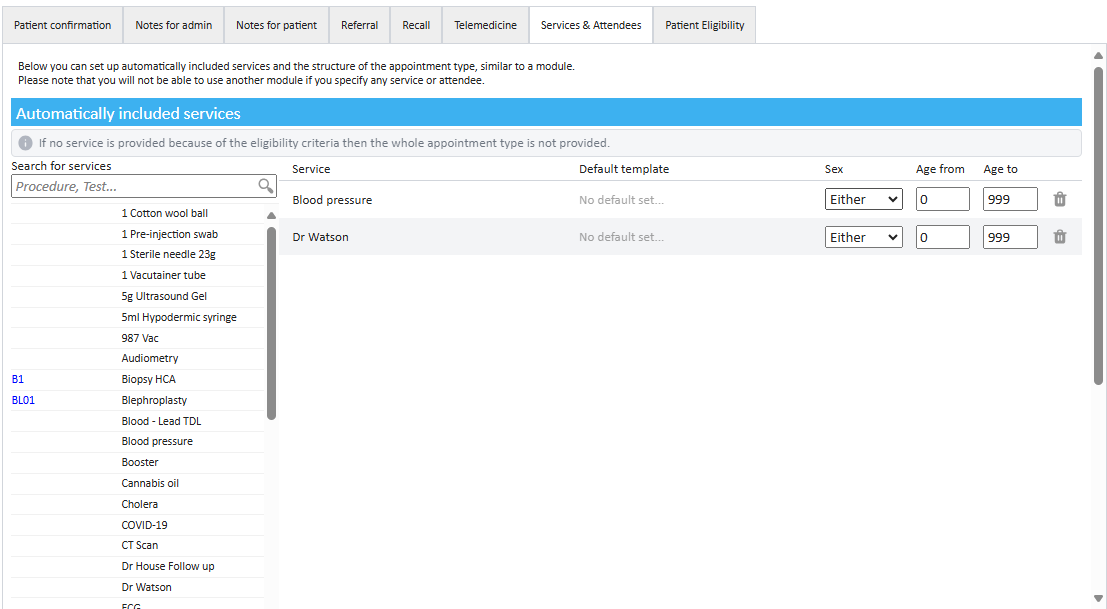This screenshot has height=609, width=1107.
Task: Switch to the Patient Eligibility tab
Action: coord(704,25)
